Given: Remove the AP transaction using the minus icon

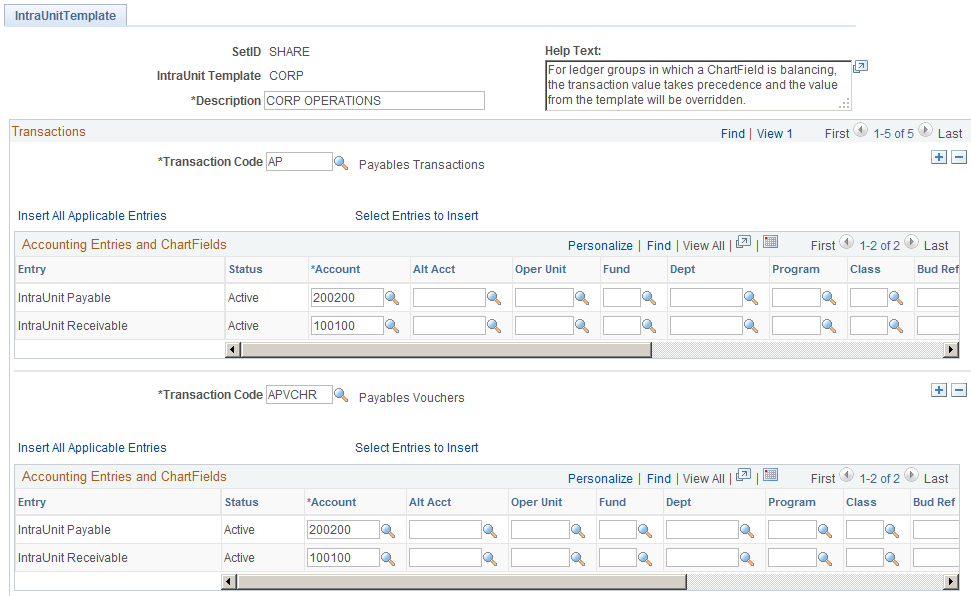Looking at the screenshot, I should pyautogui.click(x=958, y=156).
